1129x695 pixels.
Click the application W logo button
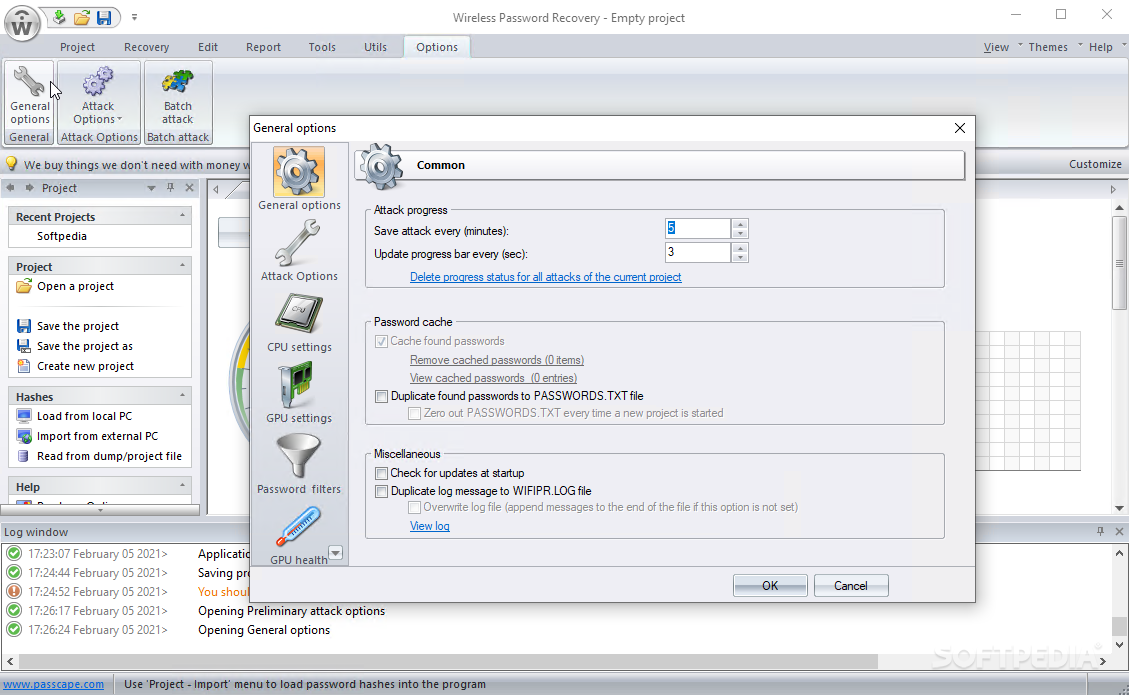22,24
